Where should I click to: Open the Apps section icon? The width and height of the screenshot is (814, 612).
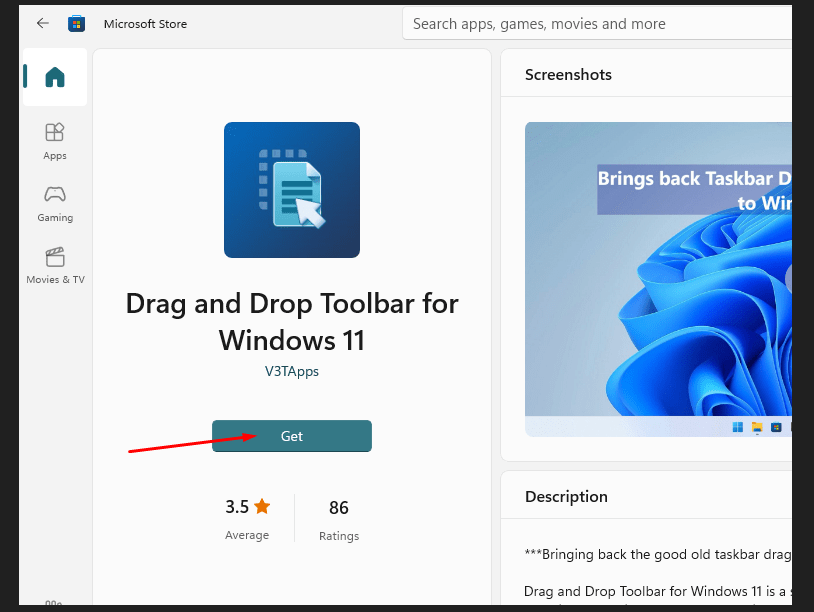[55, 140]
